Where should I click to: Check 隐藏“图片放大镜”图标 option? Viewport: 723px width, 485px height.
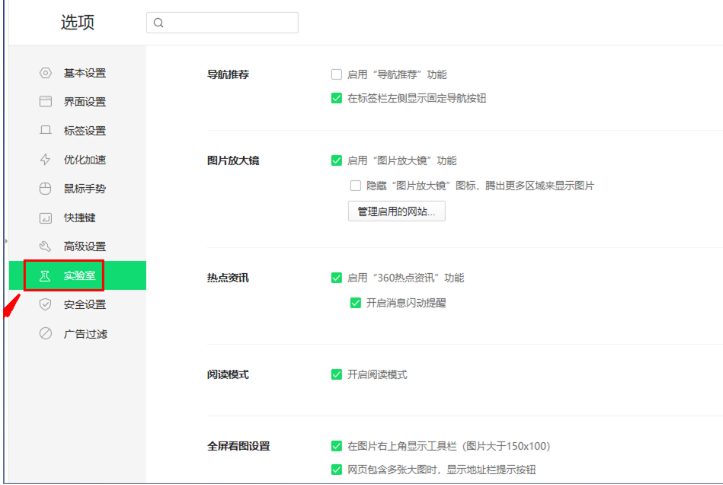[x=356, y=185]
